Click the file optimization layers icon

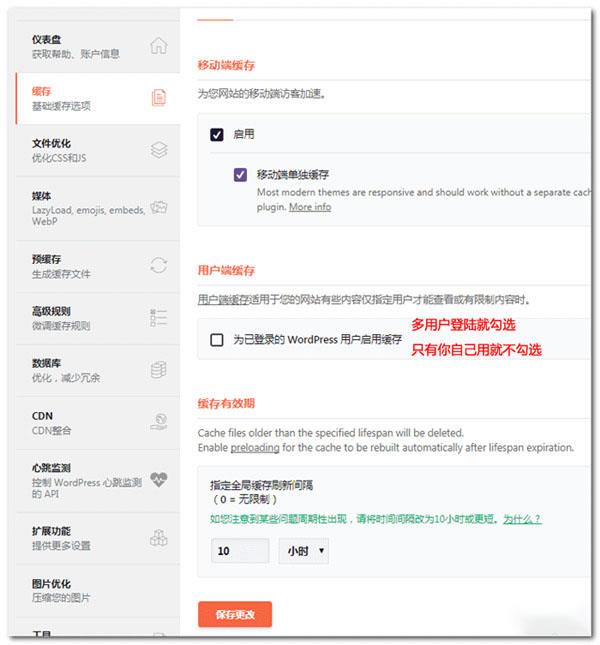(x=159, y=150)
